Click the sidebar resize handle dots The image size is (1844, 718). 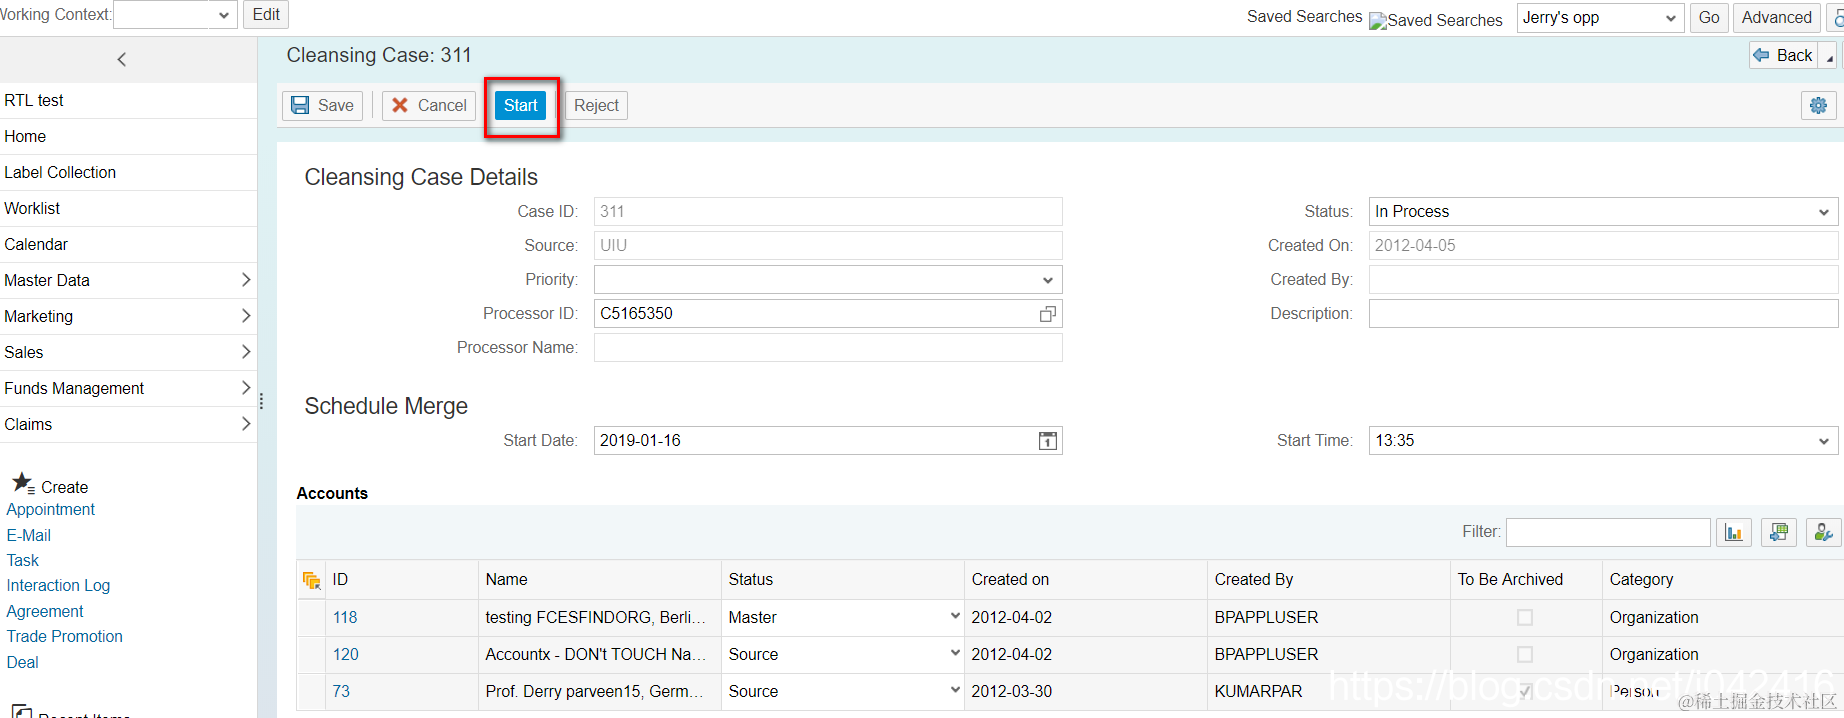261,401
